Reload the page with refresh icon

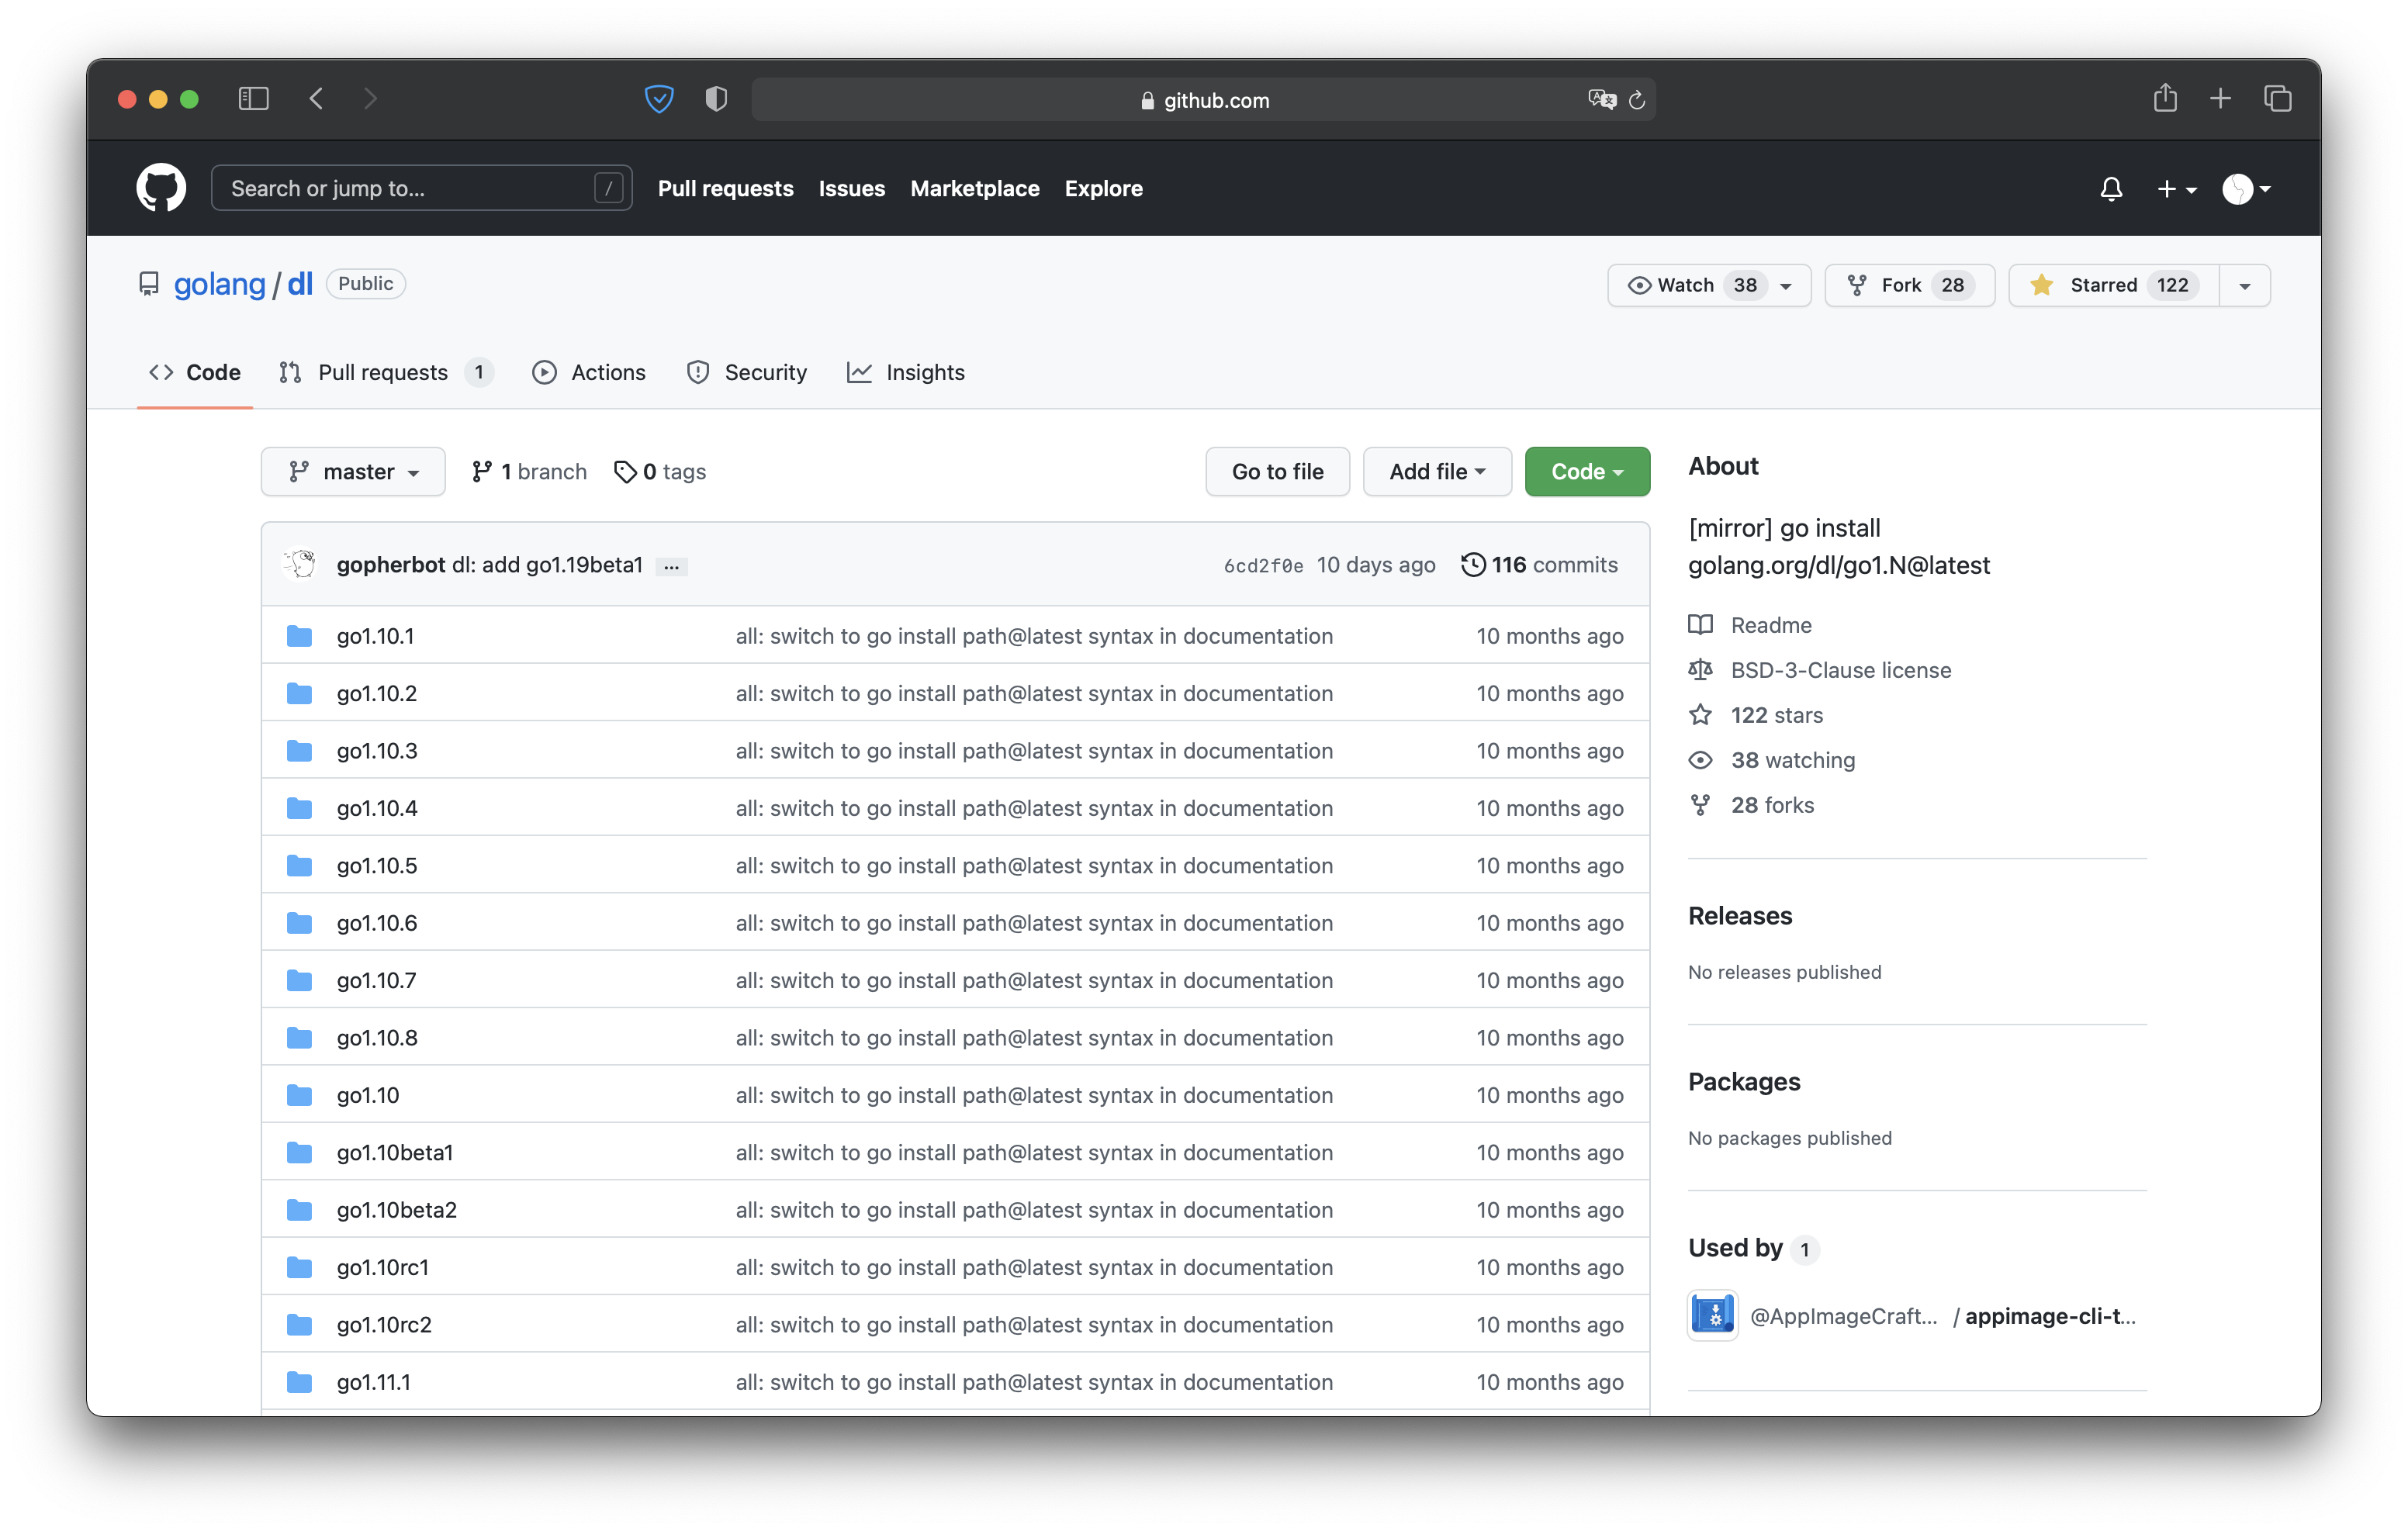(1637, 100)
